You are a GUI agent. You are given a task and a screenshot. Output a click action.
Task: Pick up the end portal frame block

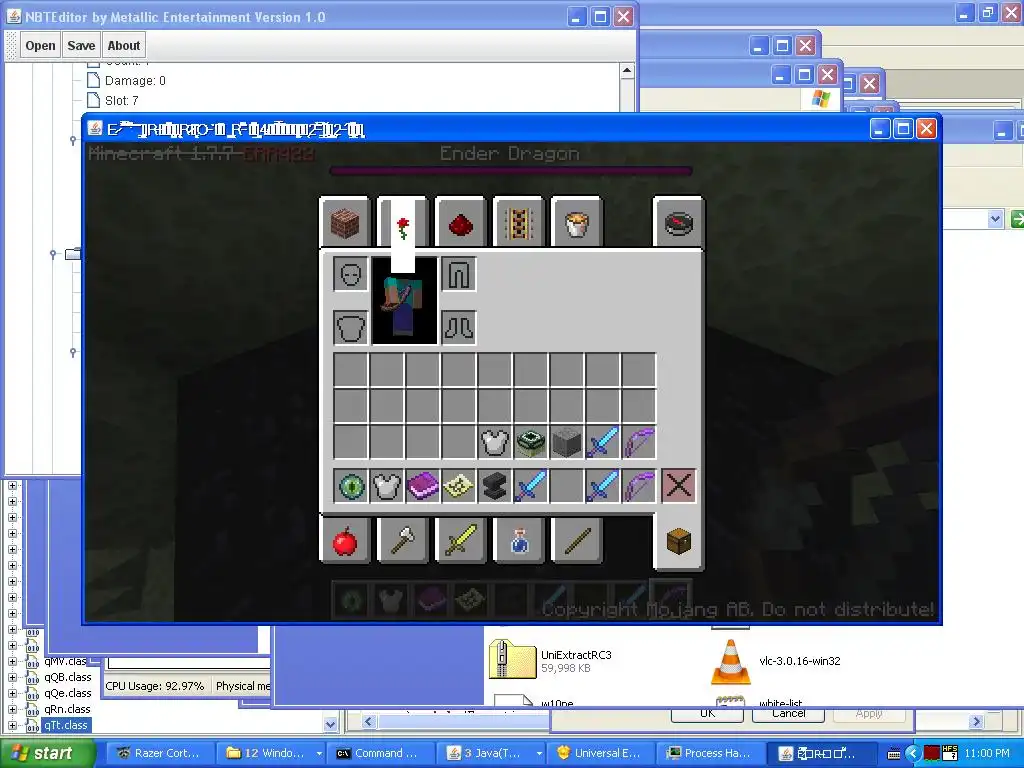point(530,442)
